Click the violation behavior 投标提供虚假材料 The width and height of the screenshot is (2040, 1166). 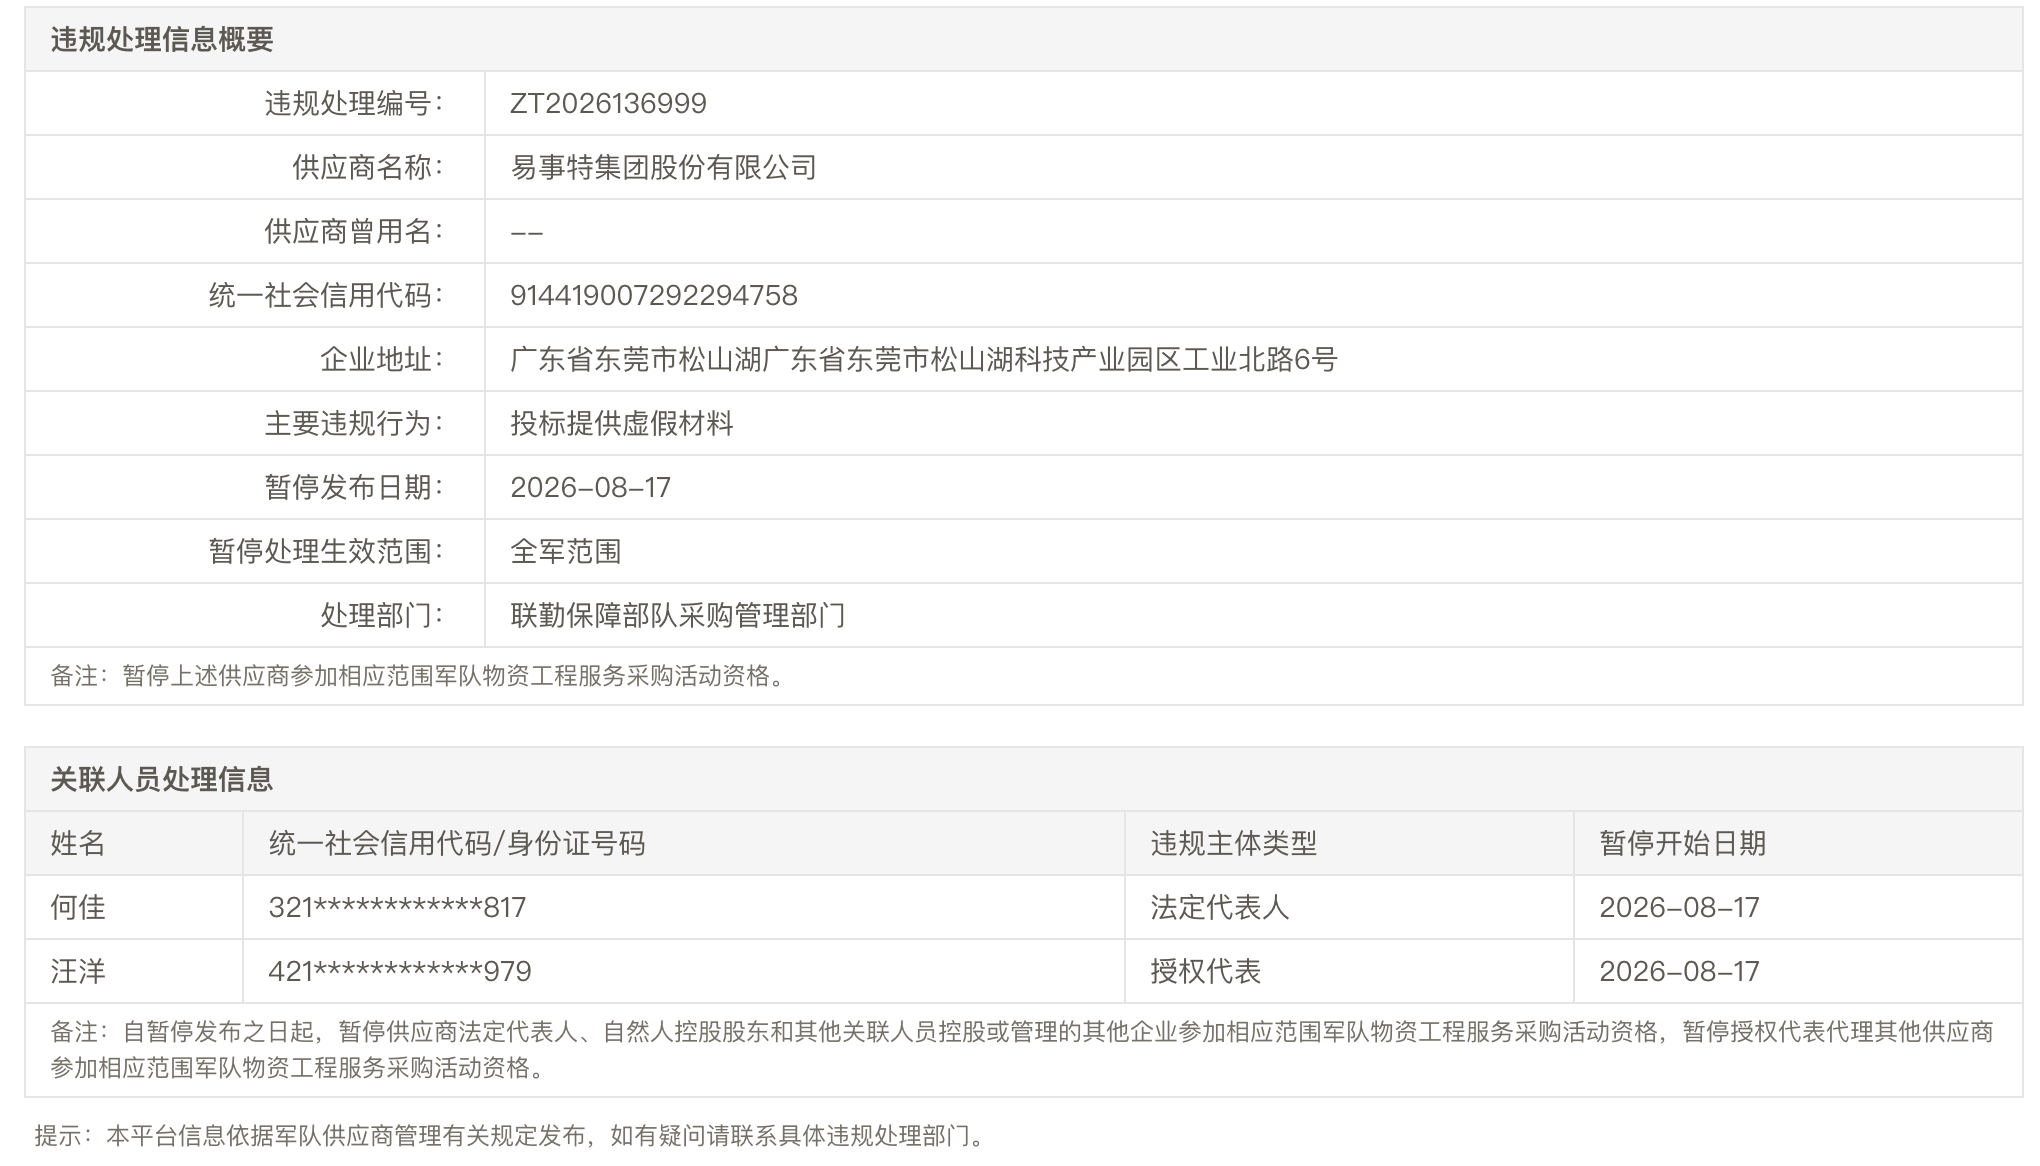tap(622, 423)
